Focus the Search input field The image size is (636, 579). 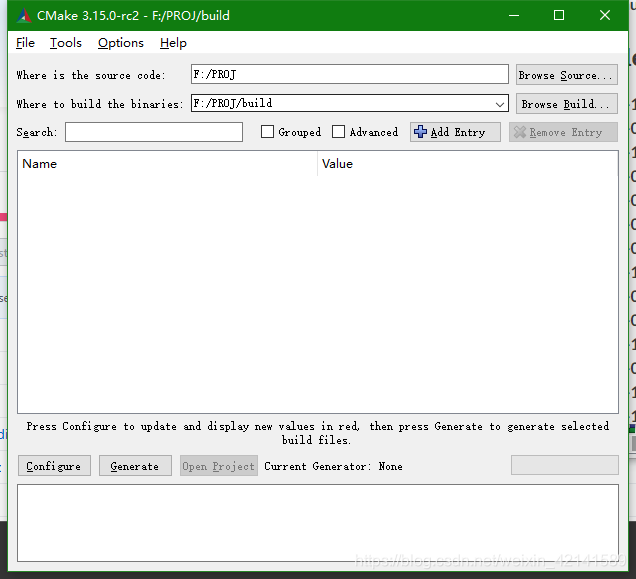[x=154, y=132]
